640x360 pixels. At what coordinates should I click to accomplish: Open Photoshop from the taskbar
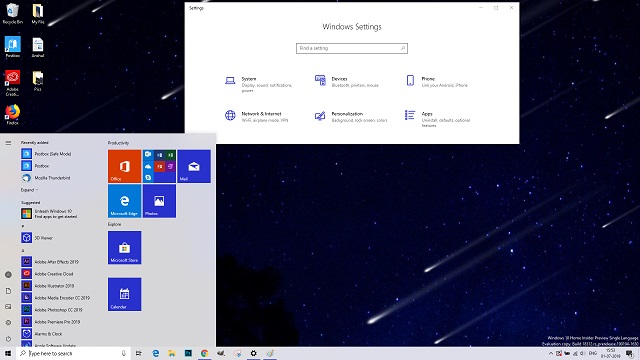point(188,353)
